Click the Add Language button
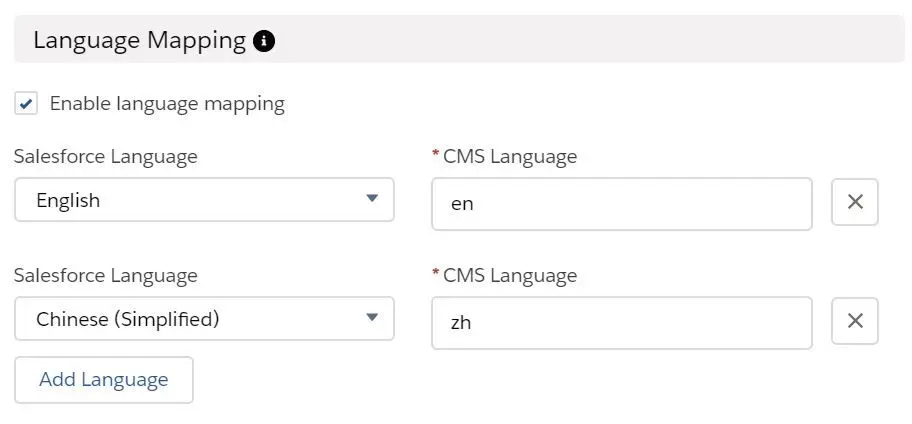Screen dimensions: 912x424 104,380
